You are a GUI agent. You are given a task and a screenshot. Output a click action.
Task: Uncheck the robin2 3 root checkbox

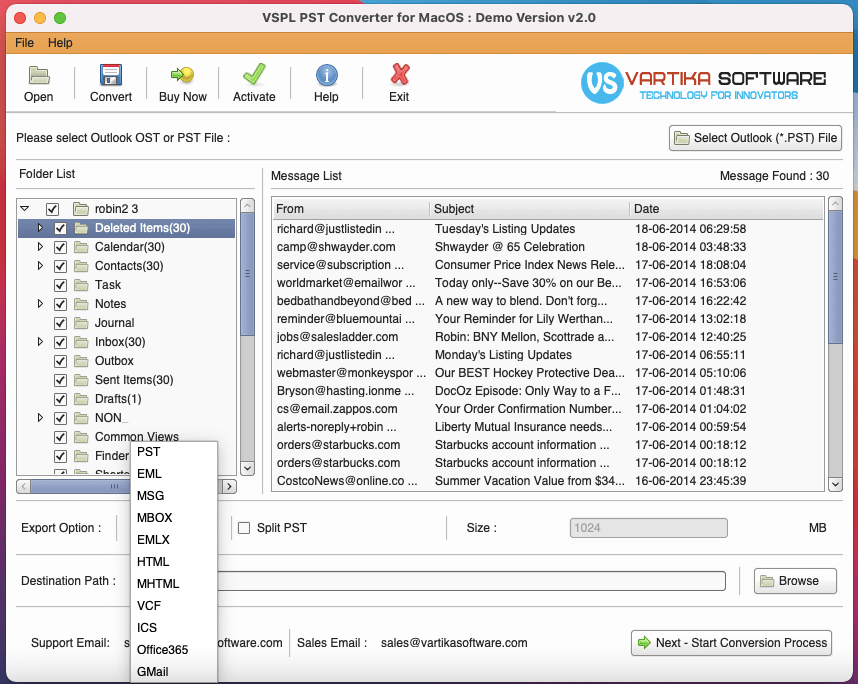[53, 209]
